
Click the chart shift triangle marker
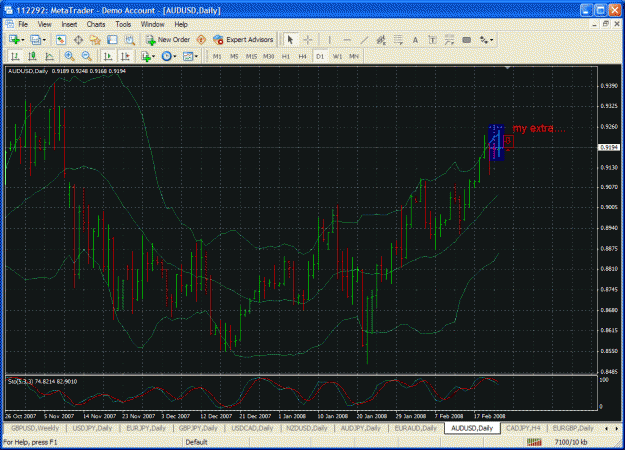[x=507, y=68]
